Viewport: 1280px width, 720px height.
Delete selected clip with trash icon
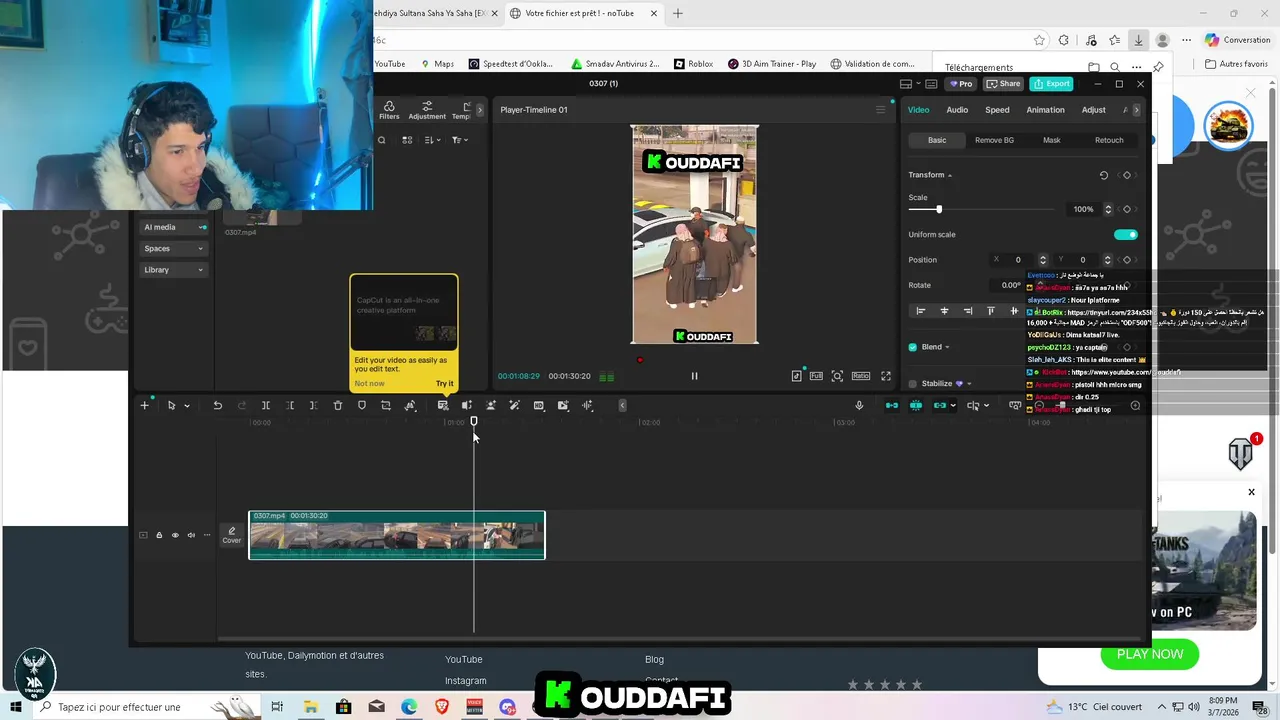pos(338,405)
